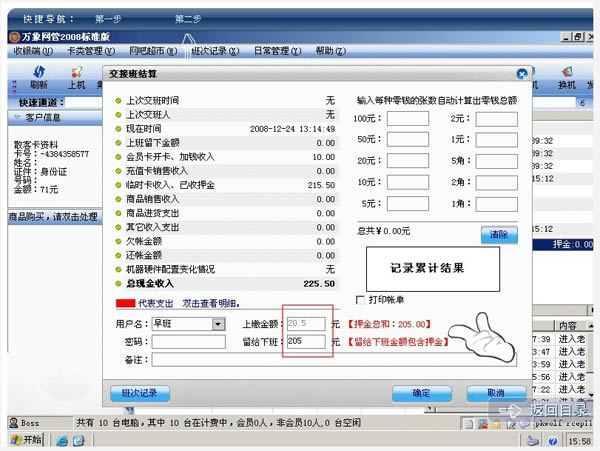Click the 欠帐金额 row
This screenshot has width=600, height=451.
pos(225,241)
